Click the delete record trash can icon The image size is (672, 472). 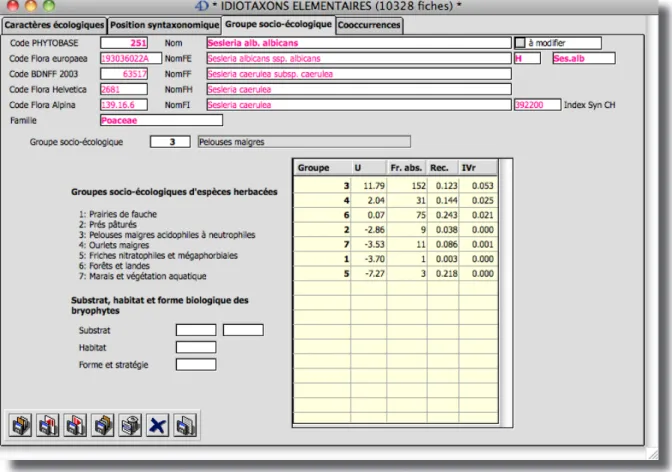(x=130, y=425)
